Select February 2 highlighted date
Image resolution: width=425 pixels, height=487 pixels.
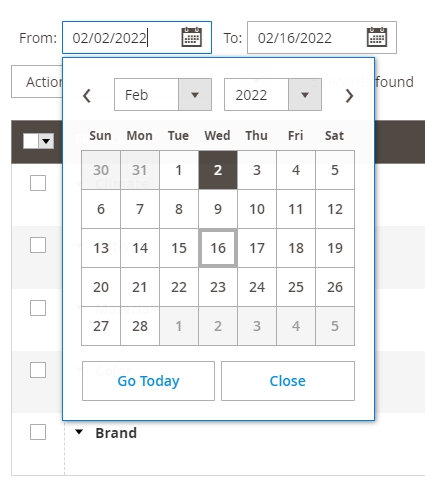[218, 170]
